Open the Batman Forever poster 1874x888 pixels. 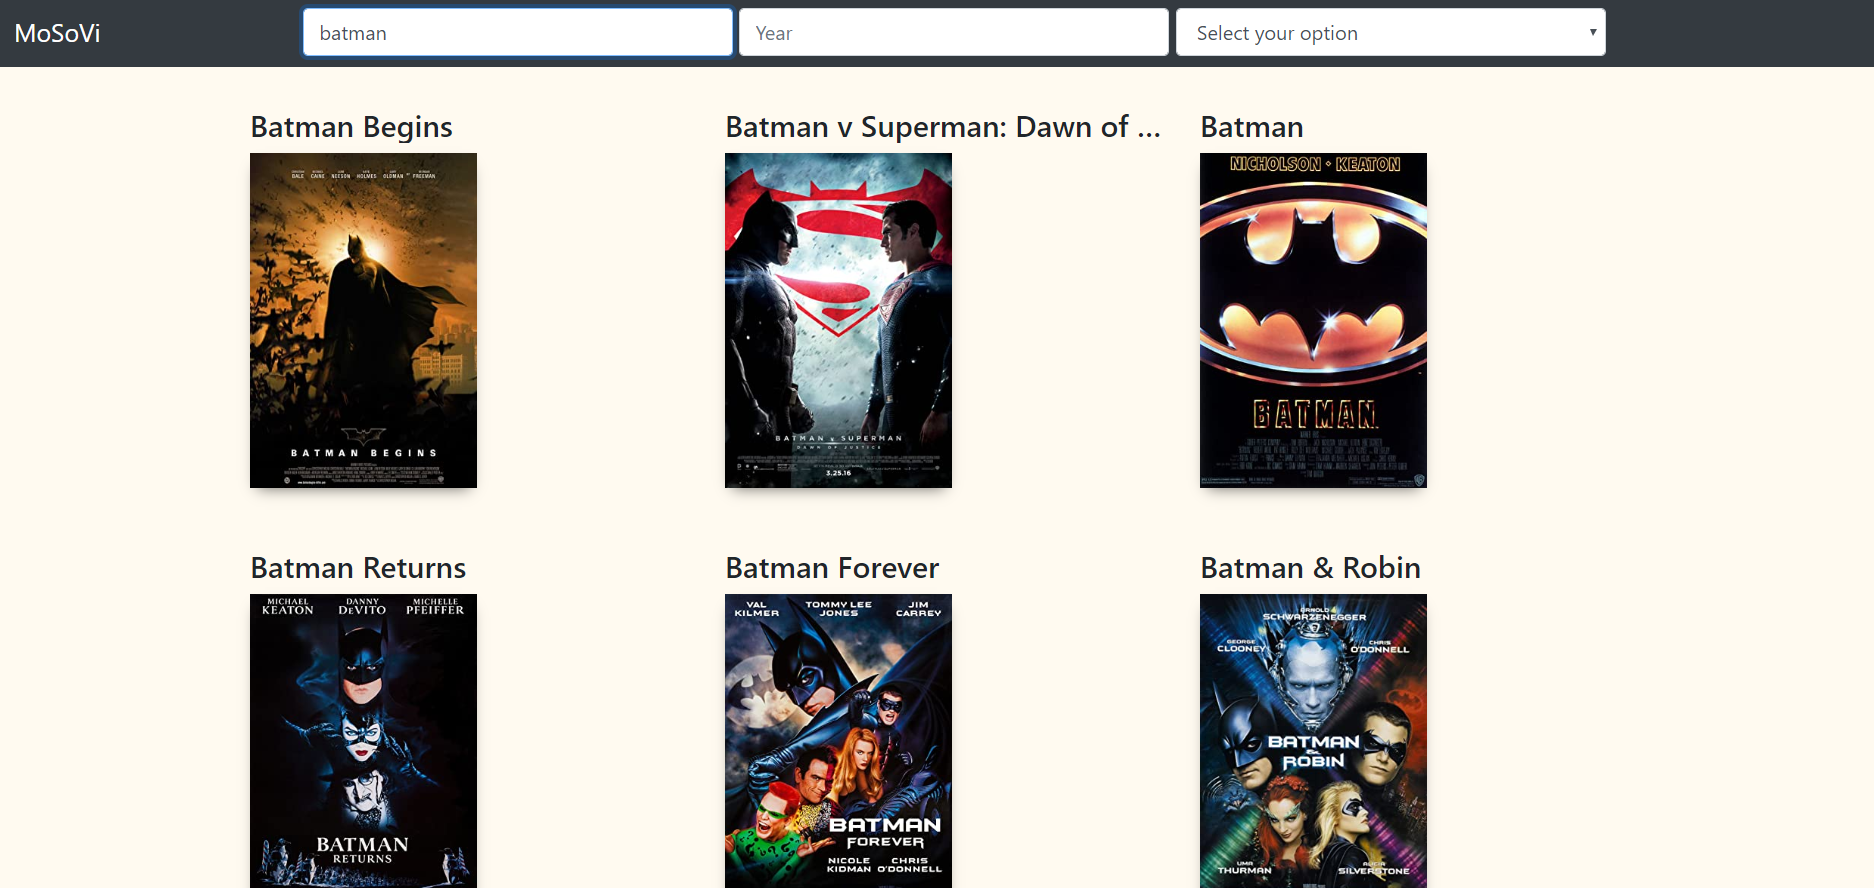point(838,741)
